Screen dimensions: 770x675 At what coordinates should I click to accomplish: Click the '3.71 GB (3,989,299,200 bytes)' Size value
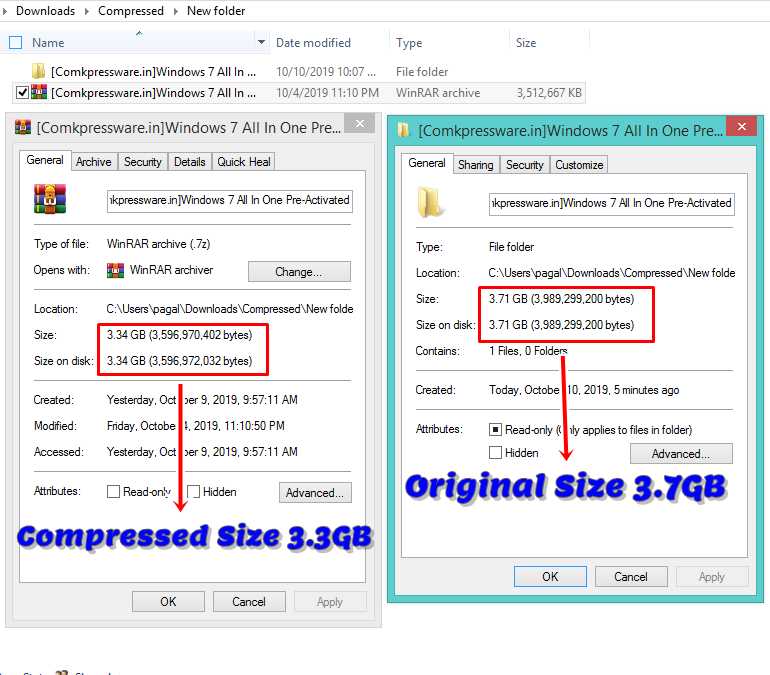(561, 299)
